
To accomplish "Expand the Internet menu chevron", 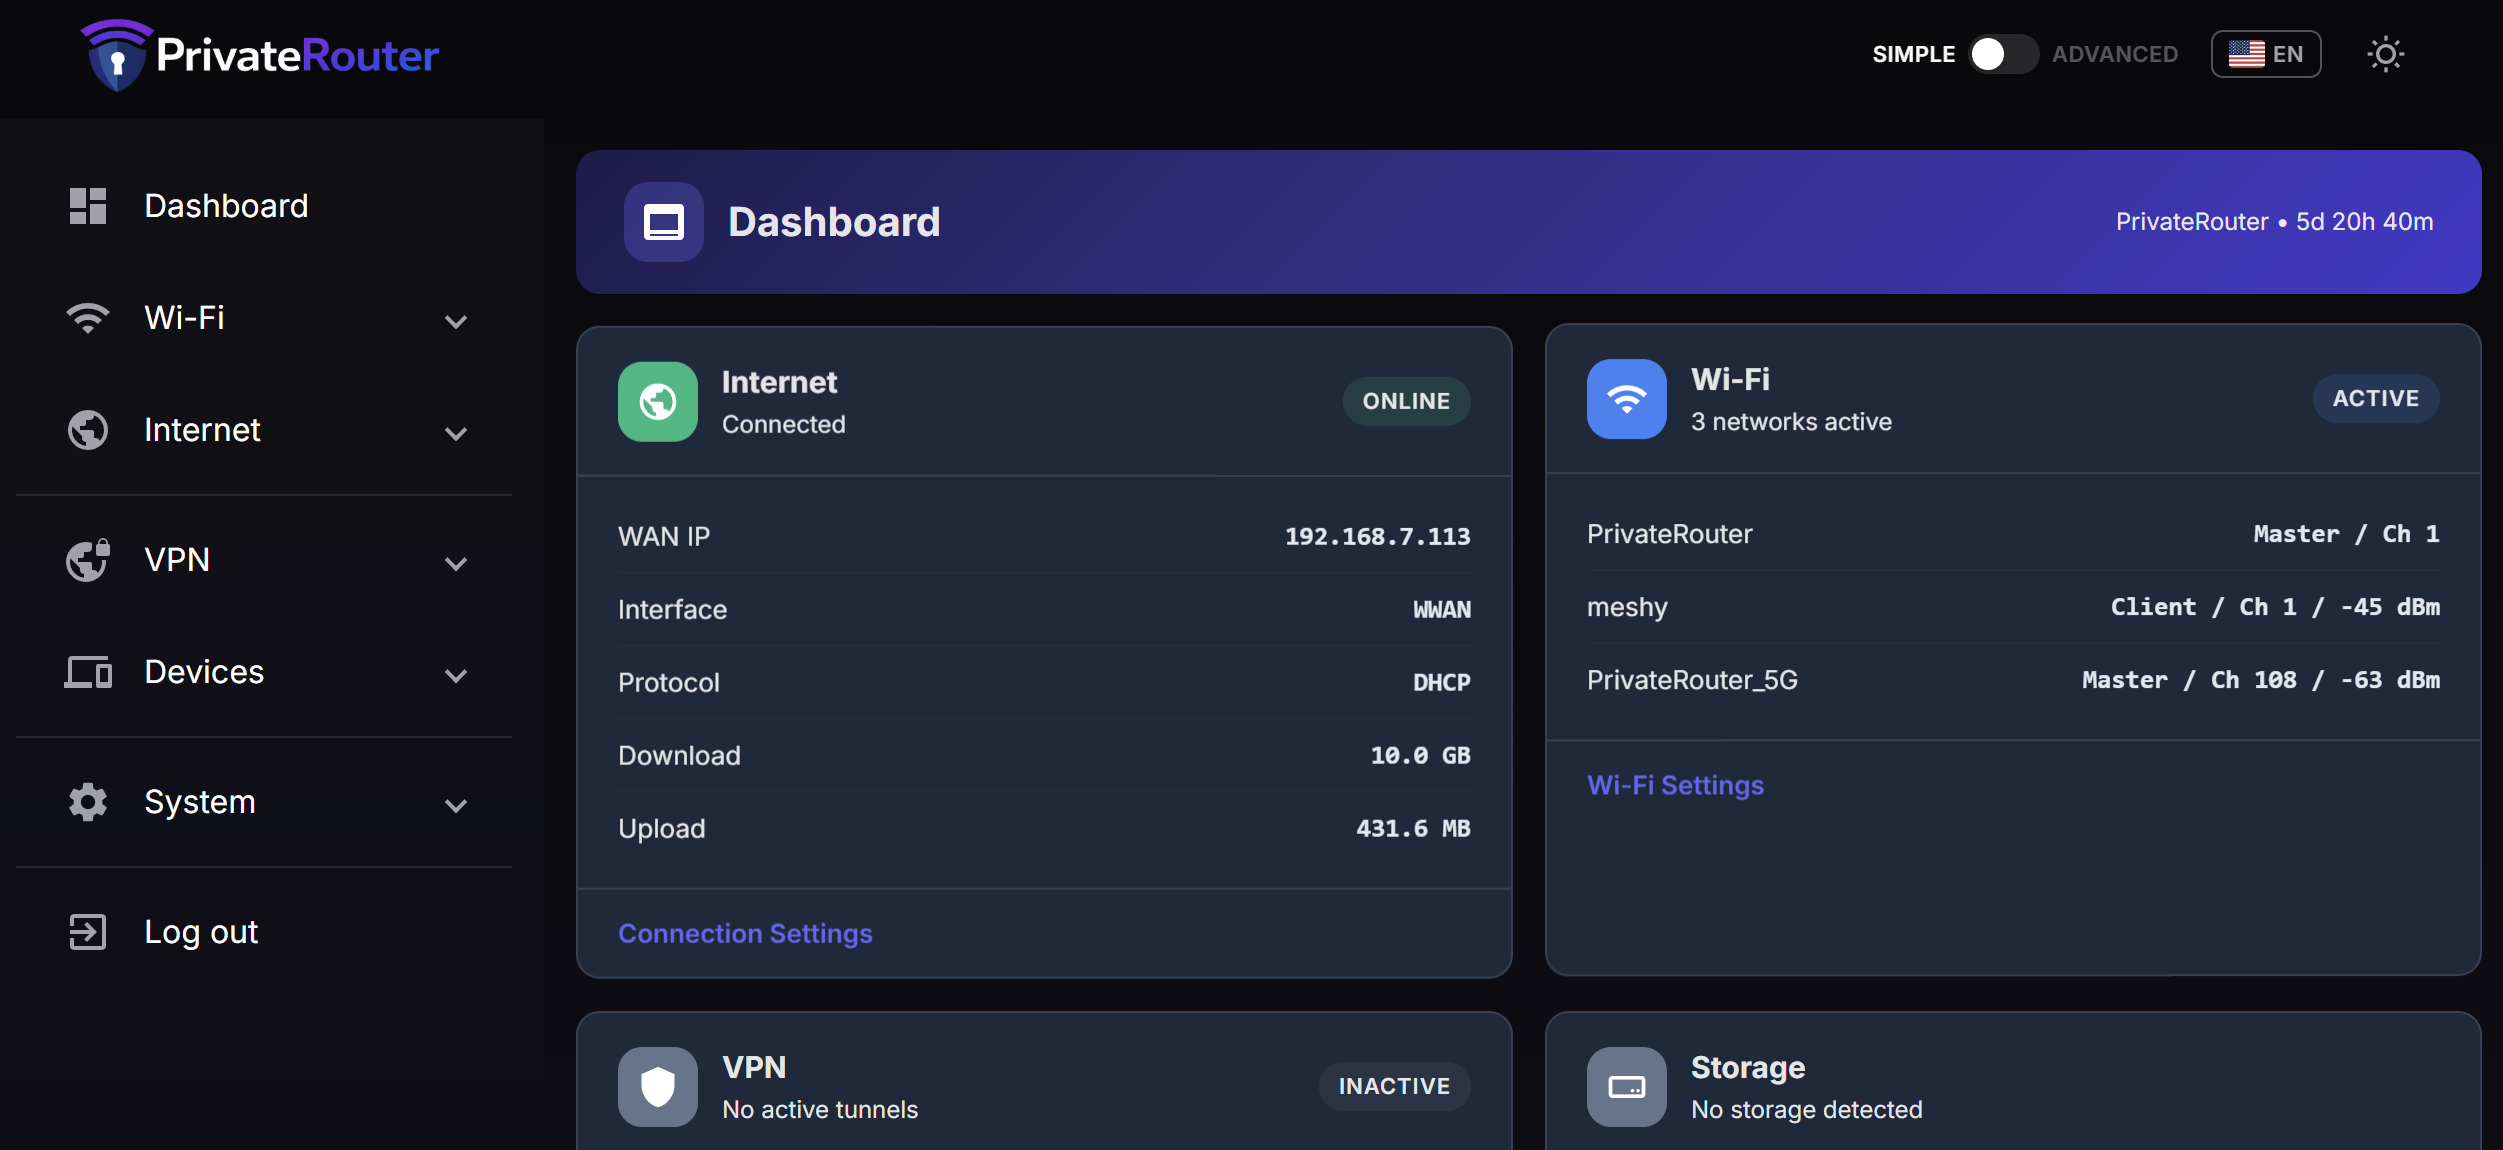I will [456, 434].
